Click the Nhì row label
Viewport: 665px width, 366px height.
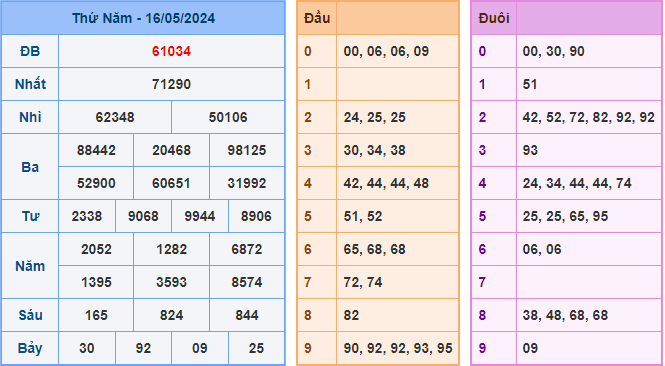click(x=30, y=117)
